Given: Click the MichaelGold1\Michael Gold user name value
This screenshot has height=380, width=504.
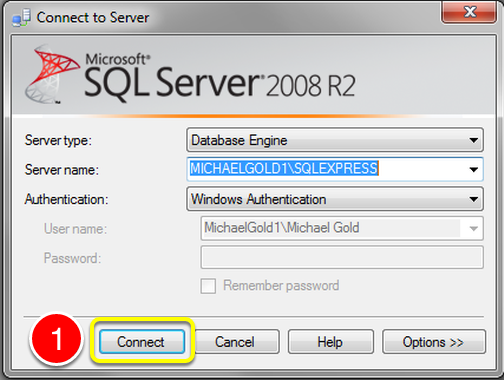Looking at the screenshot, I should click(x=282, y=228).
